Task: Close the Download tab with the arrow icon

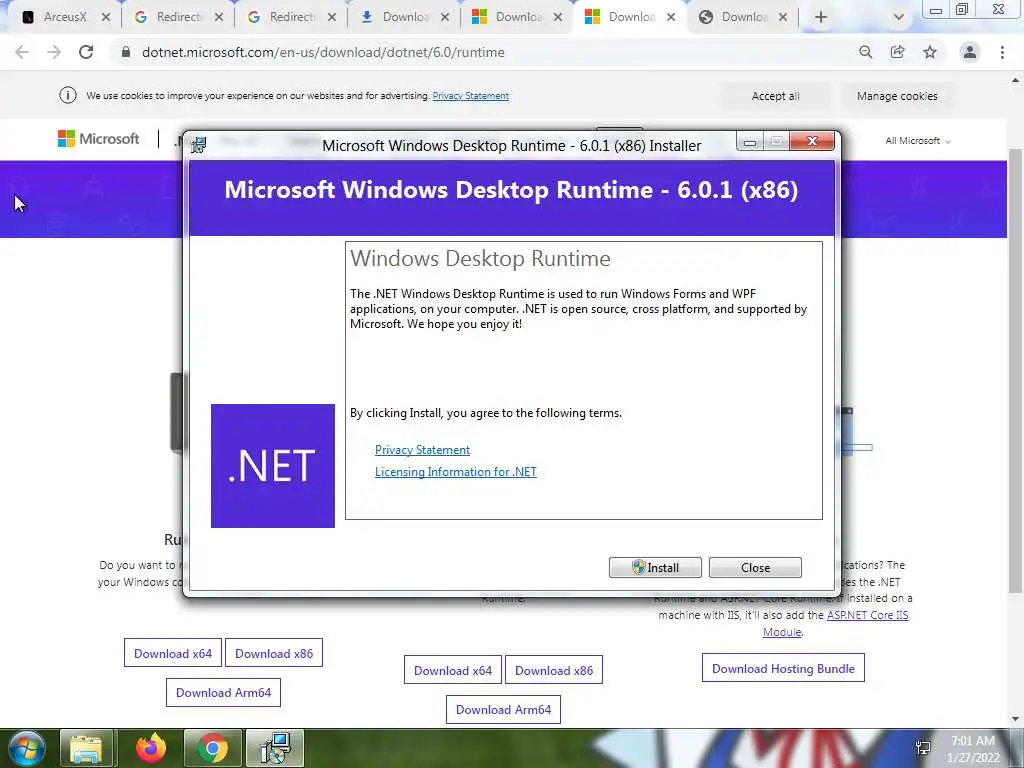Action: click(x=445, y=18)
